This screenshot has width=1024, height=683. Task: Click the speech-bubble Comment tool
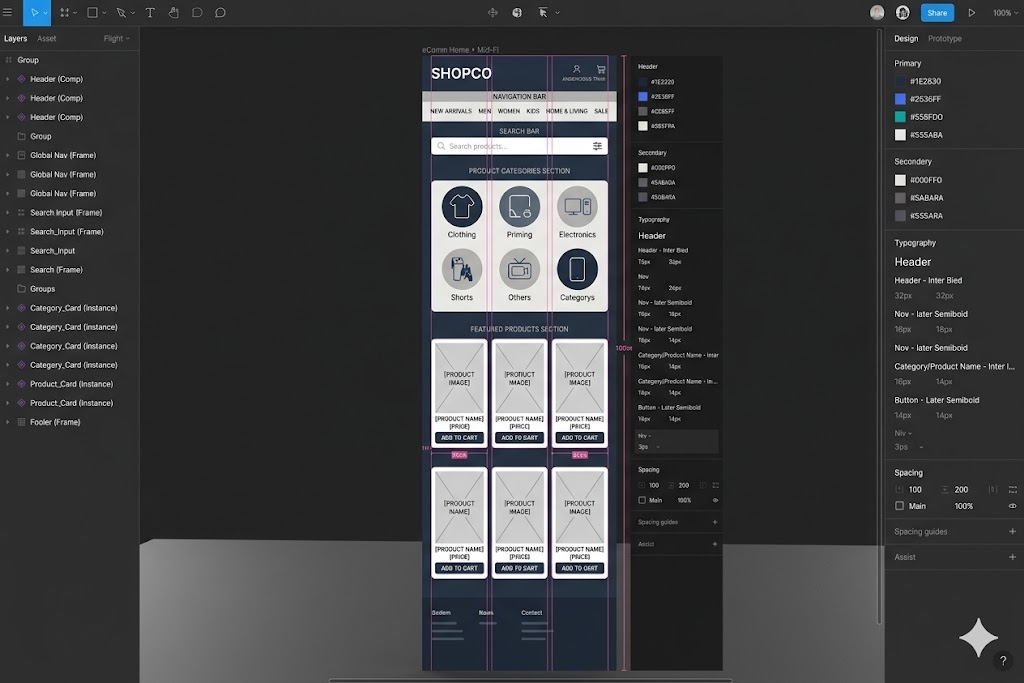(197, 12)
